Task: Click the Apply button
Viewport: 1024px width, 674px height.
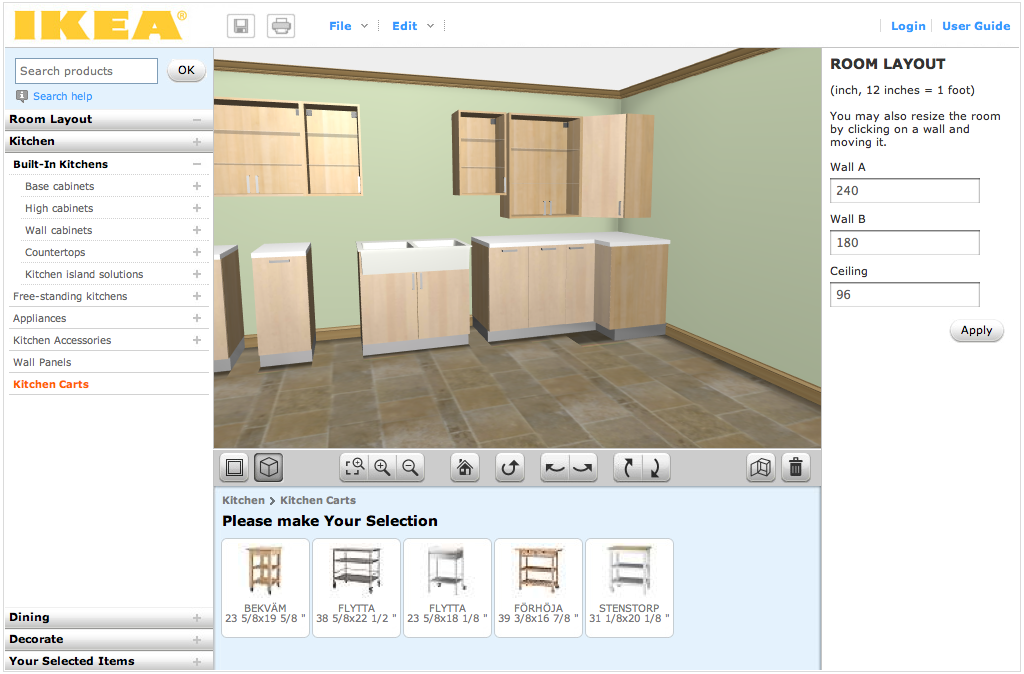Action: (x=976, y=330)
